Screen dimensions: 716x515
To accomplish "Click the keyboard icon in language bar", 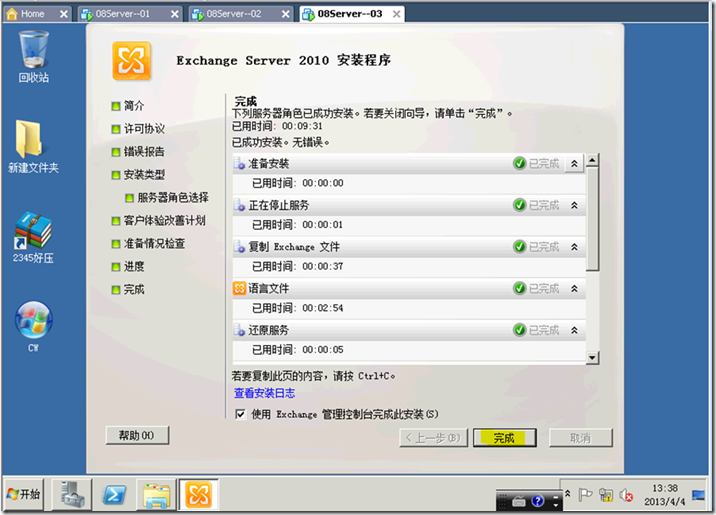I will tap(519, 501).
